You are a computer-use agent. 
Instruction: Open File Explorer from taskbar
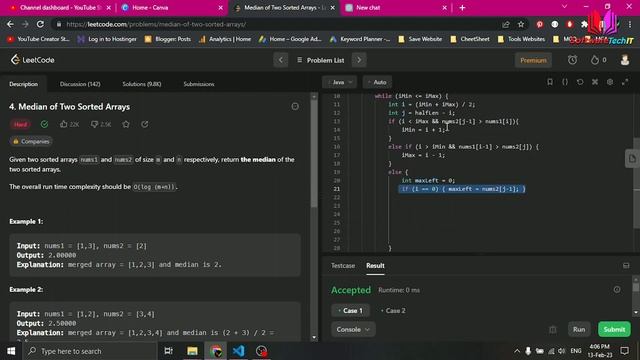(192, 351)
